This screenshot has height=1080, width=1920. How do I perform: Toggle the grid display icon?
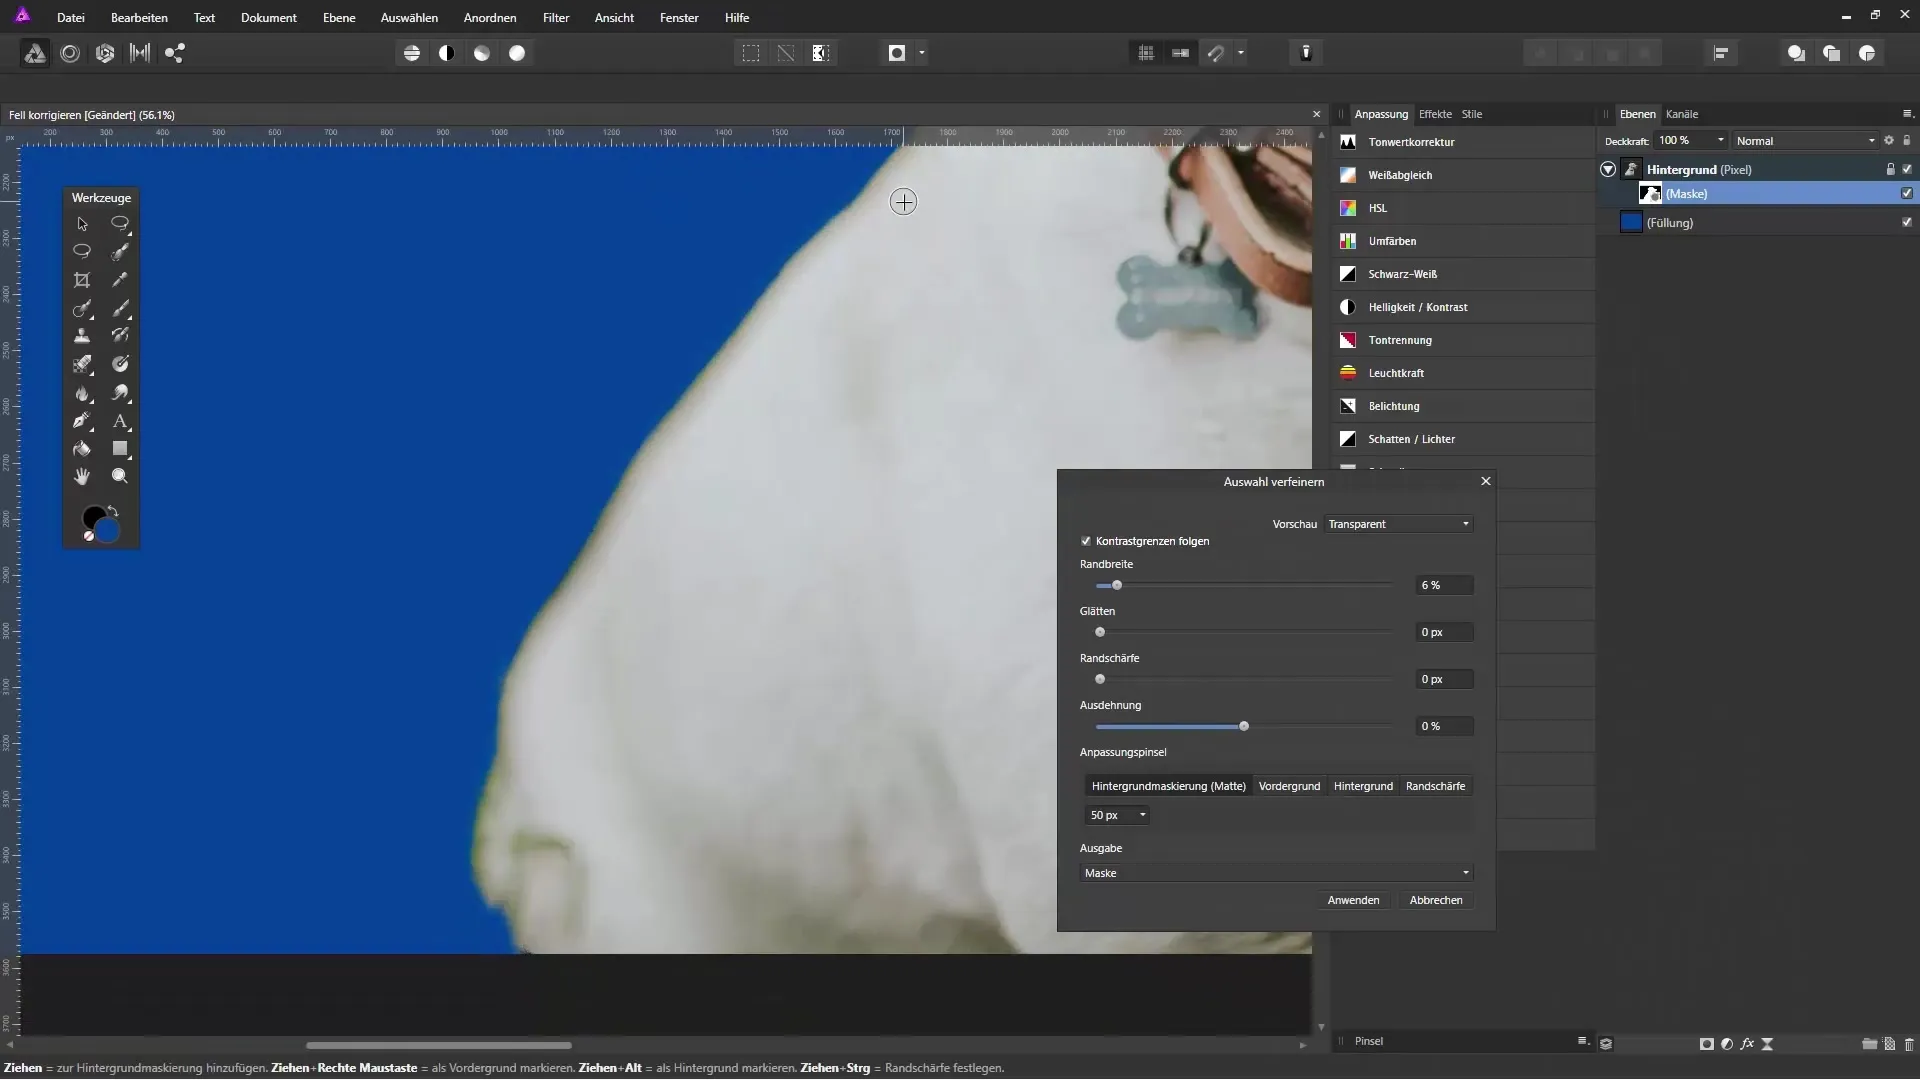[x=1146, y=53]
